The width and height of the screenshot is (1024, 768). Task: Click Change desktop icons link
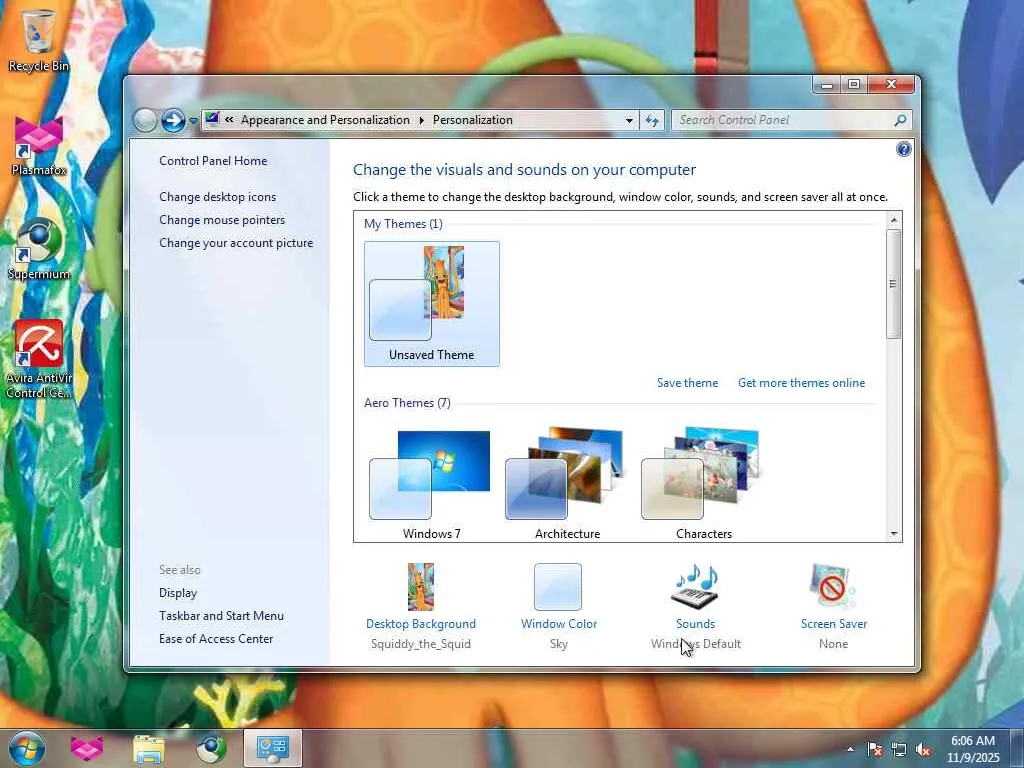(217, 197)
